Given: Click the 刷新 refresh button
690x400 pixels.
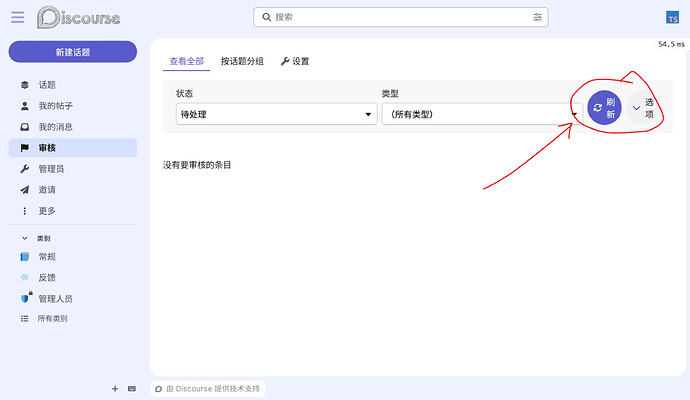Looking at the screenshot, I should (x=604, y=108).
